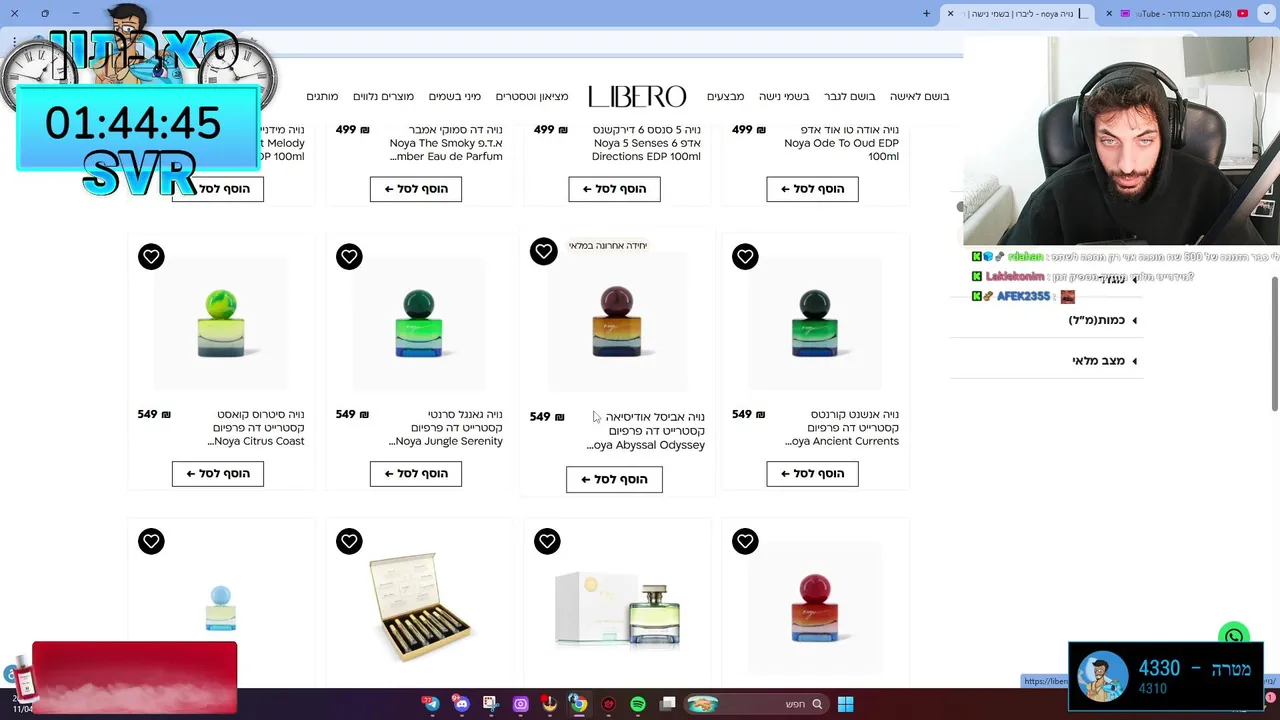Open Telegram from the taskbar

pyautogui.click(x=431, y=704)
